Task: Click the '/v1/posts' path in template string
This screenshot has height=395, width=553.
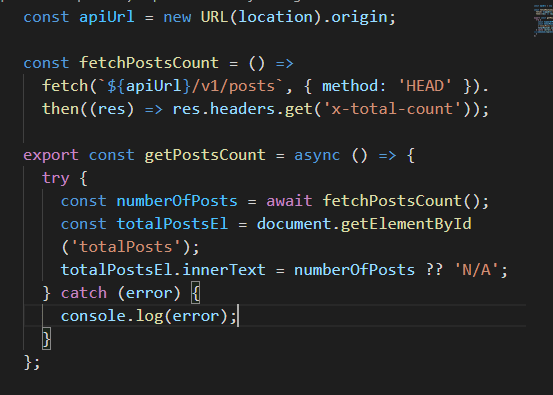Action: 233,86
